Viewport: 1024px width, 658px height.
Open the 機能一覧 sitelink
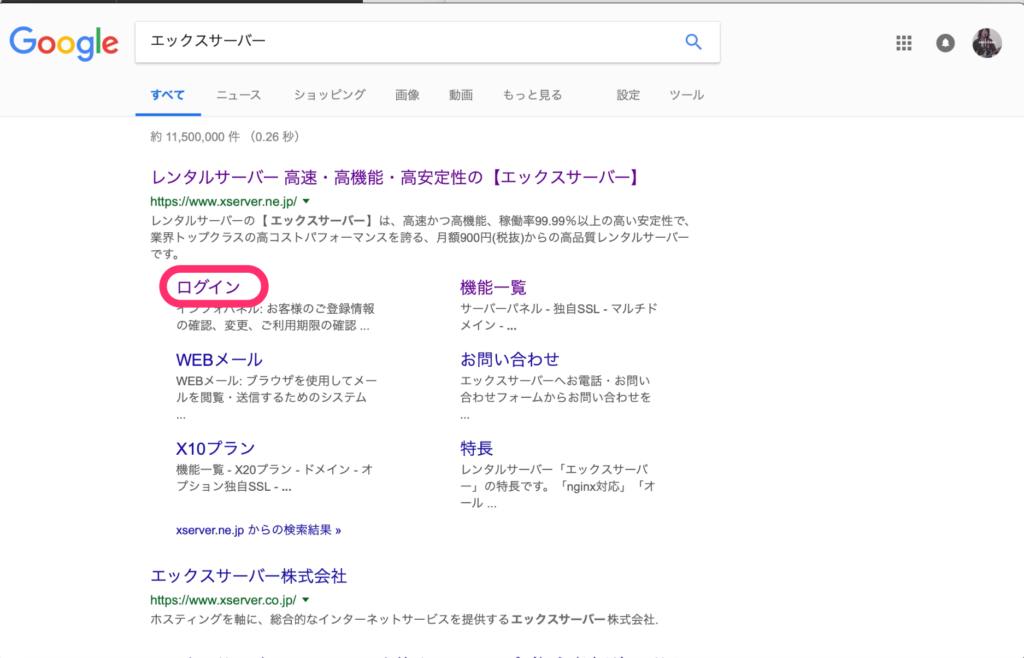point(493,287)
